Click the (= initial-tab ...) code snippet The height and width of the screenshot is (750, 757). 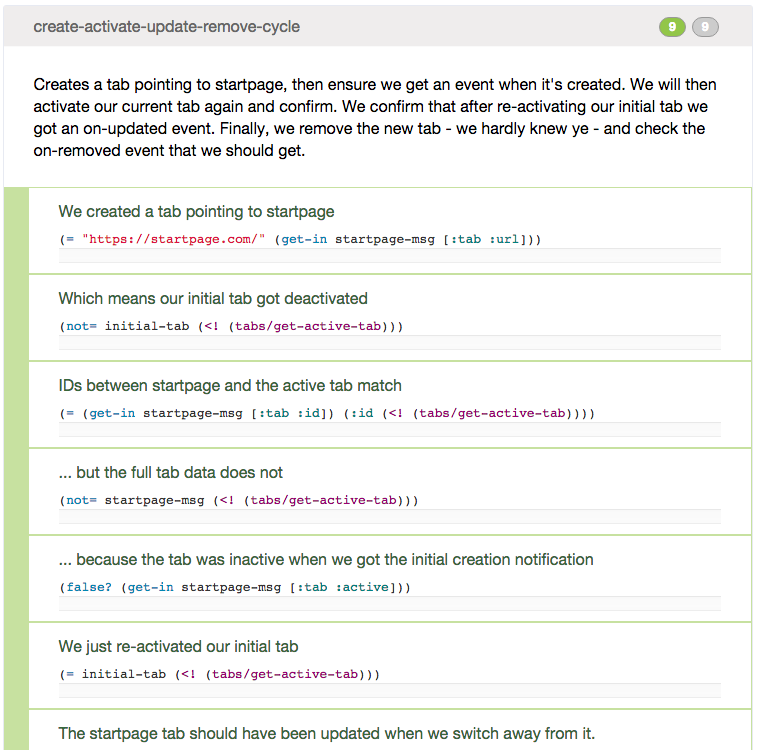[219, 674]
